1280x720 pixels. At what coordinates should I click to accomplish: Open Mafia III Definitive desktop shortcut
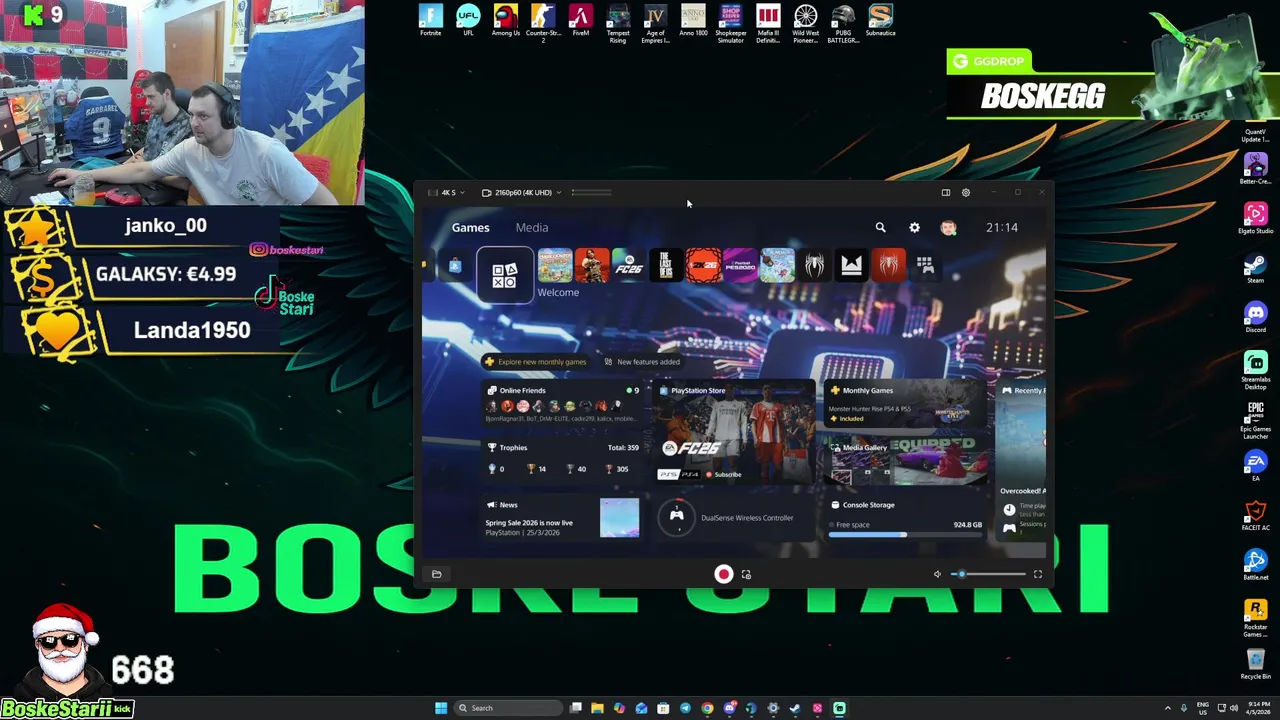tap(768, 24)
